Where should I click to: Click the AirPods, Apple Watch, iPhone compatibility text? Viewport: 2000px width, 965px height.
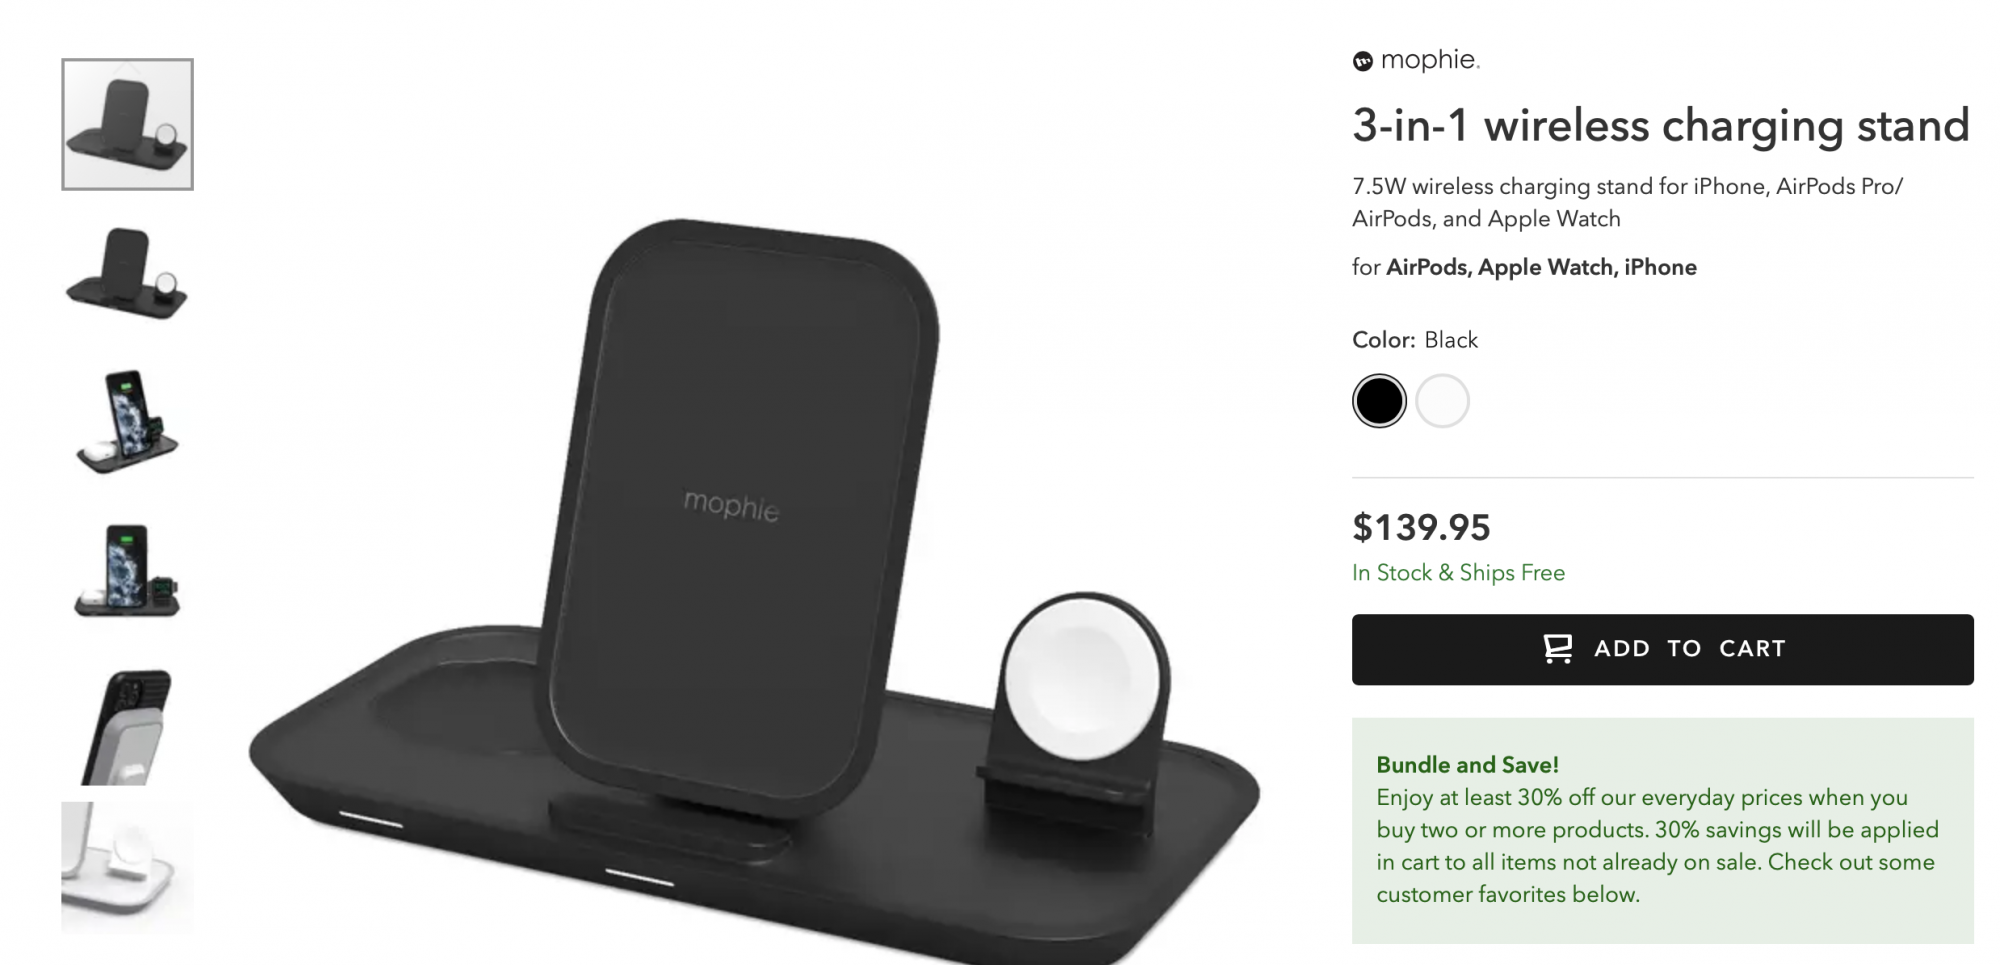[x=1541, y=267]
